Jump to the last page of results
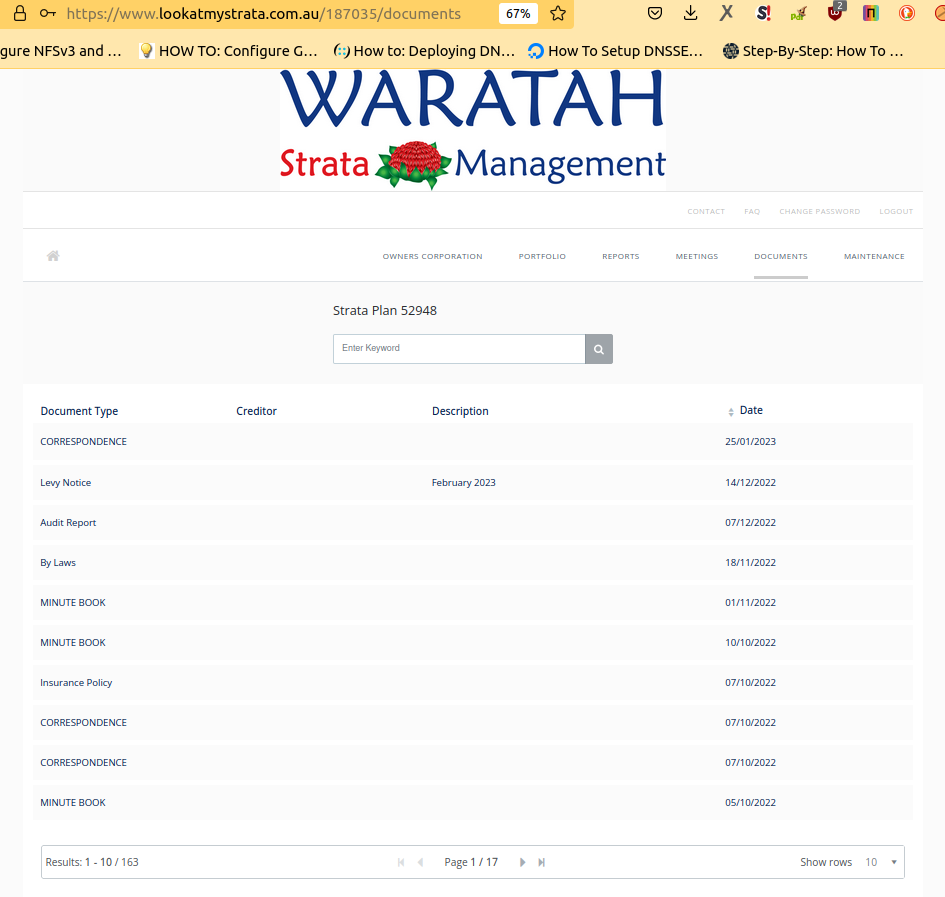The image size is (945, 897). click(542, 862)
